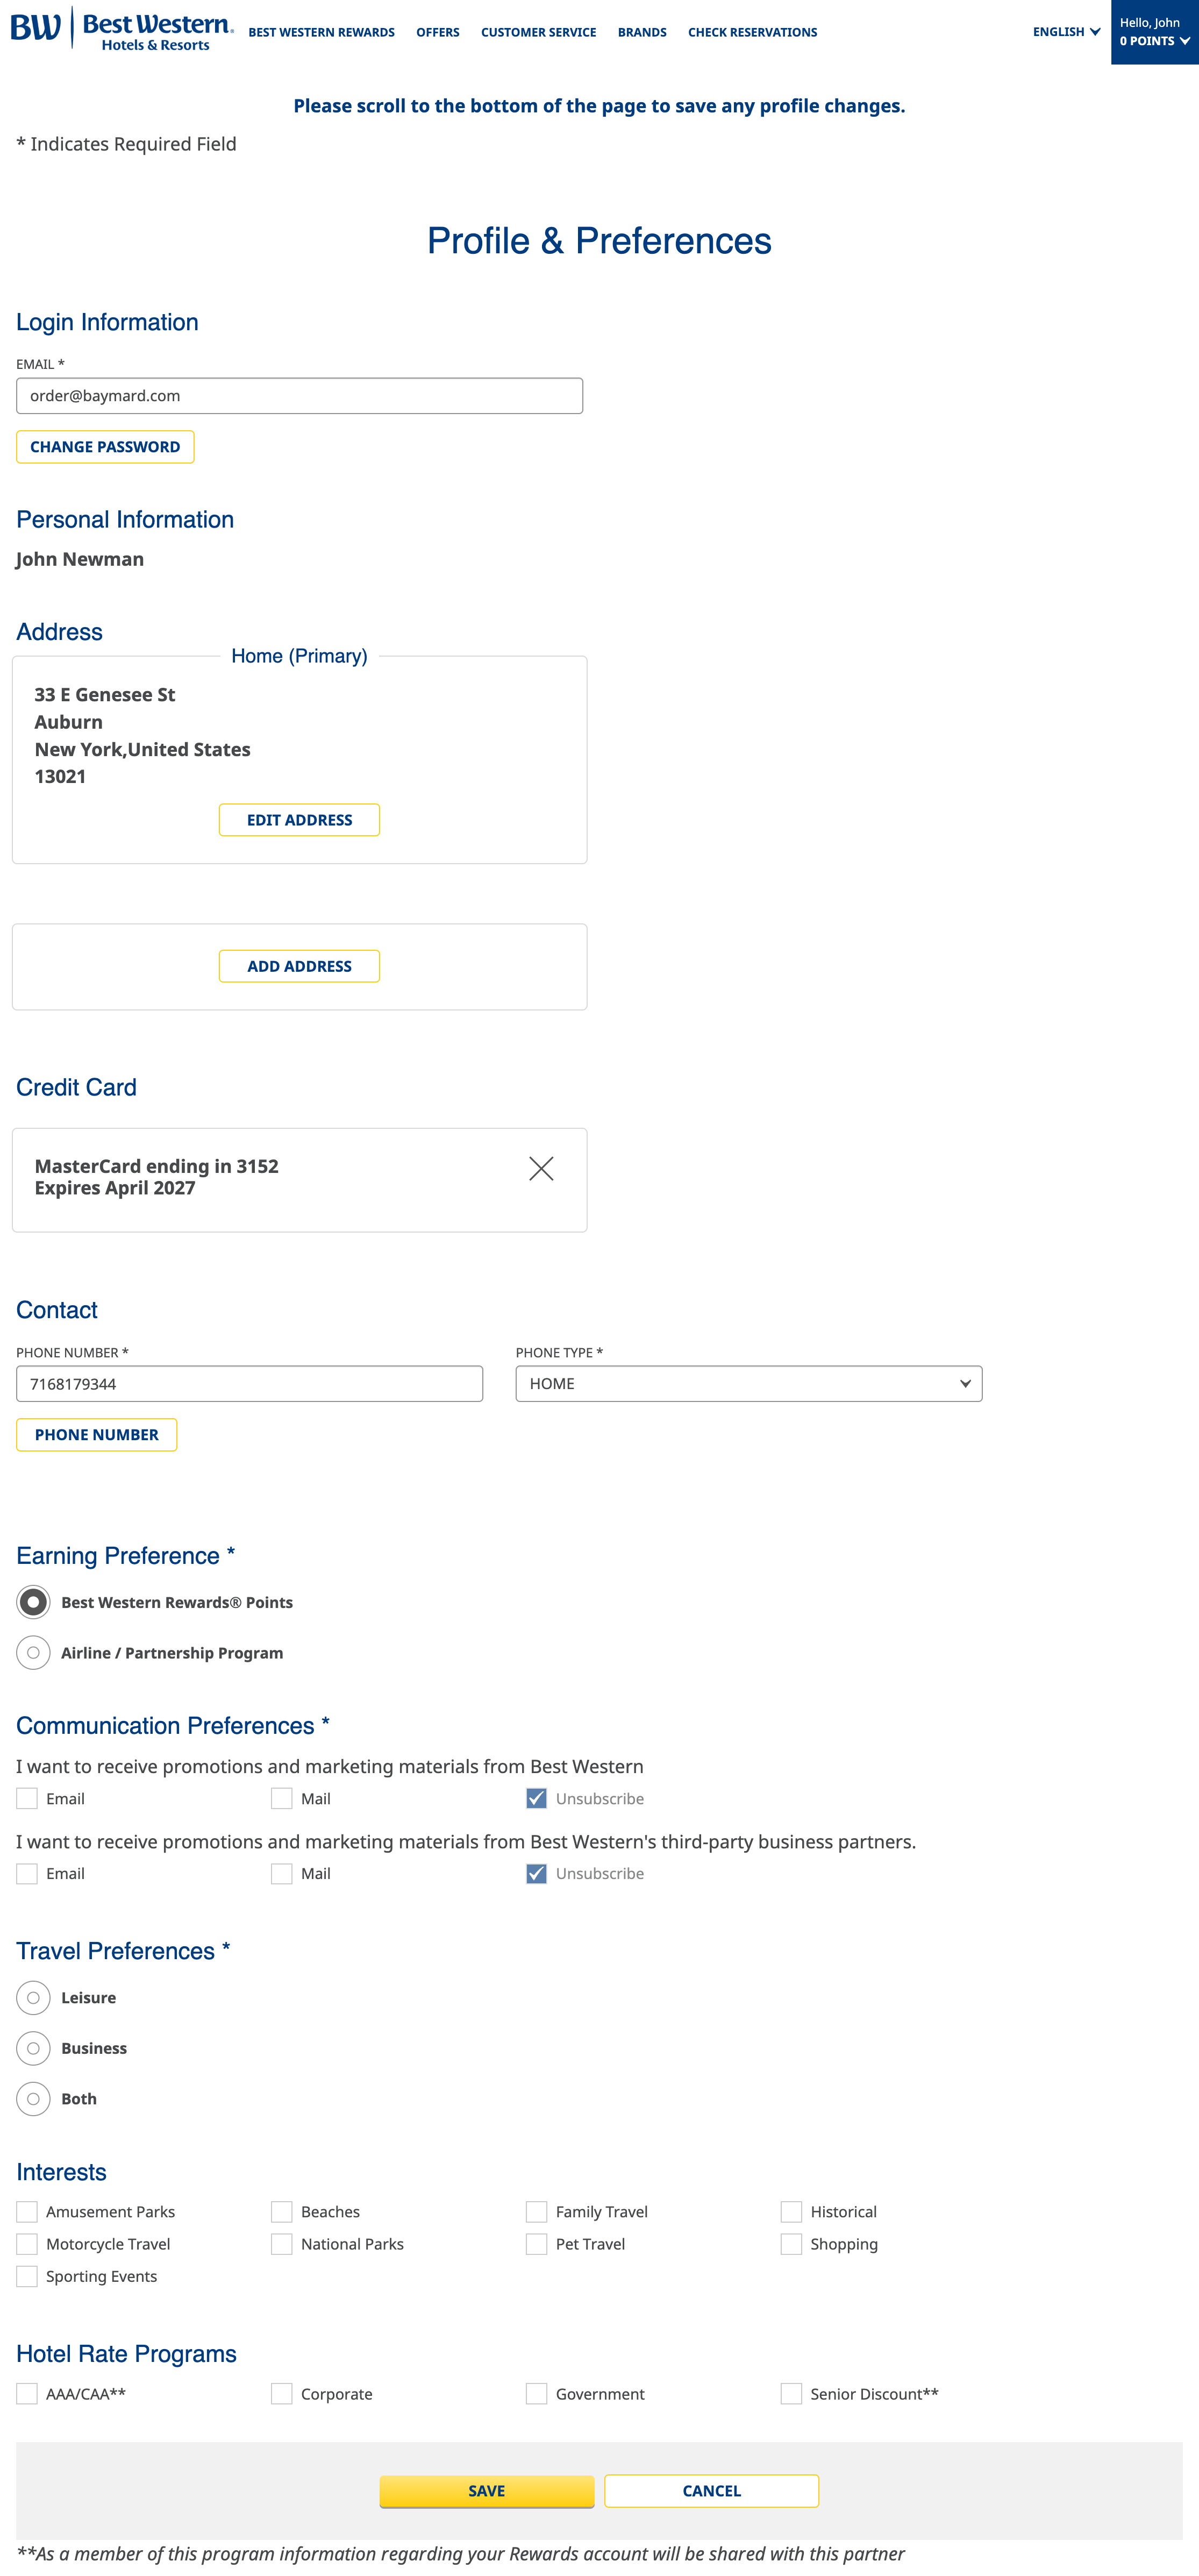Enable the Pet Travel interest

pyautogui.click(x=536, y=2244)
